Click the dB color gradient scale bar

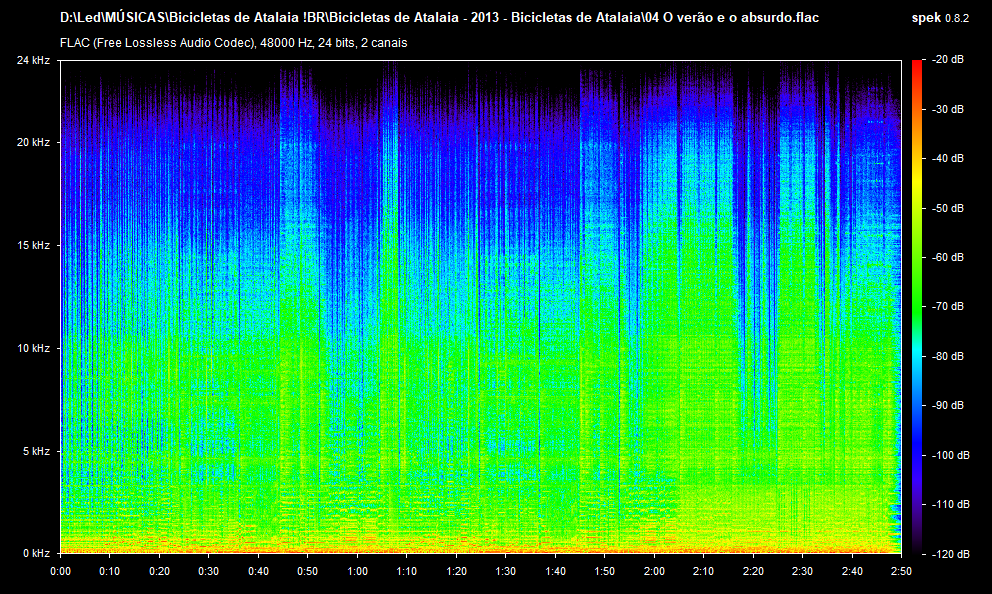(x=917, y=307)
